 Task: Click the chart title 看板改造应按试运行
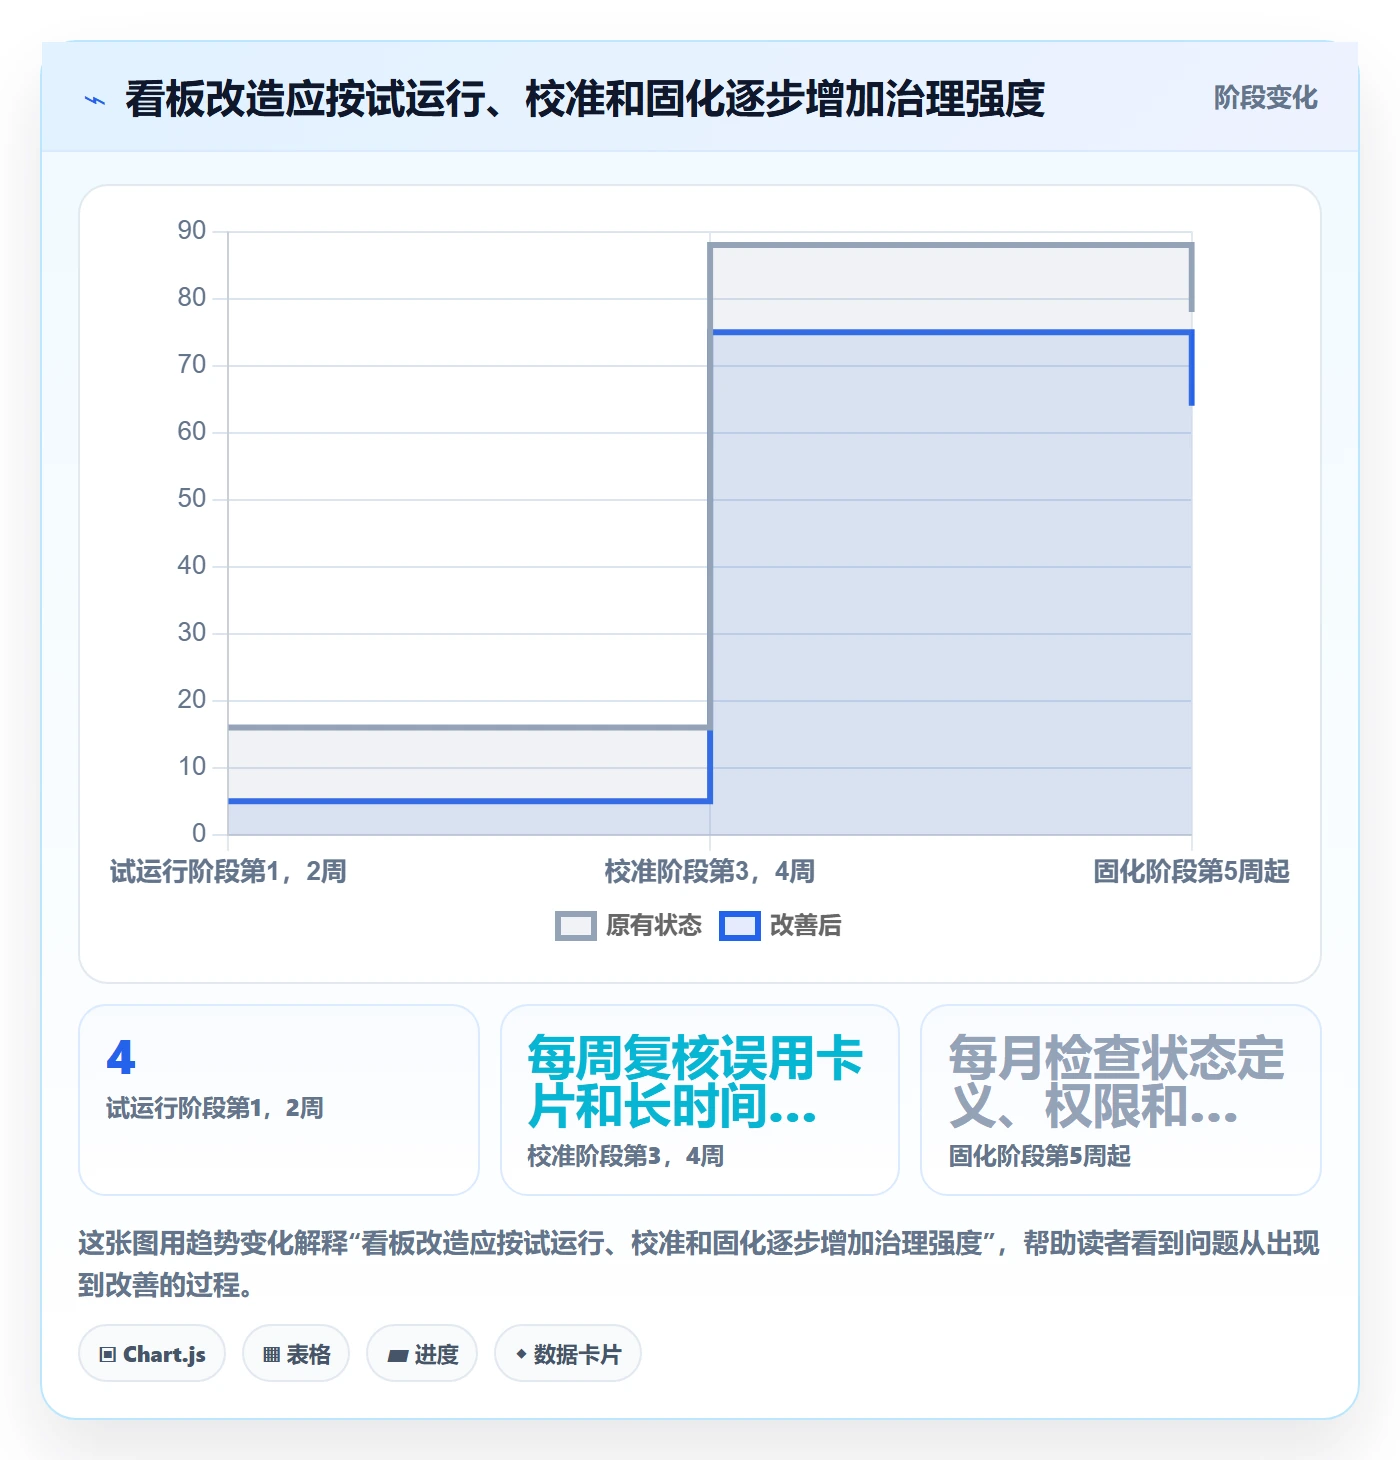[x=585, y=100]
